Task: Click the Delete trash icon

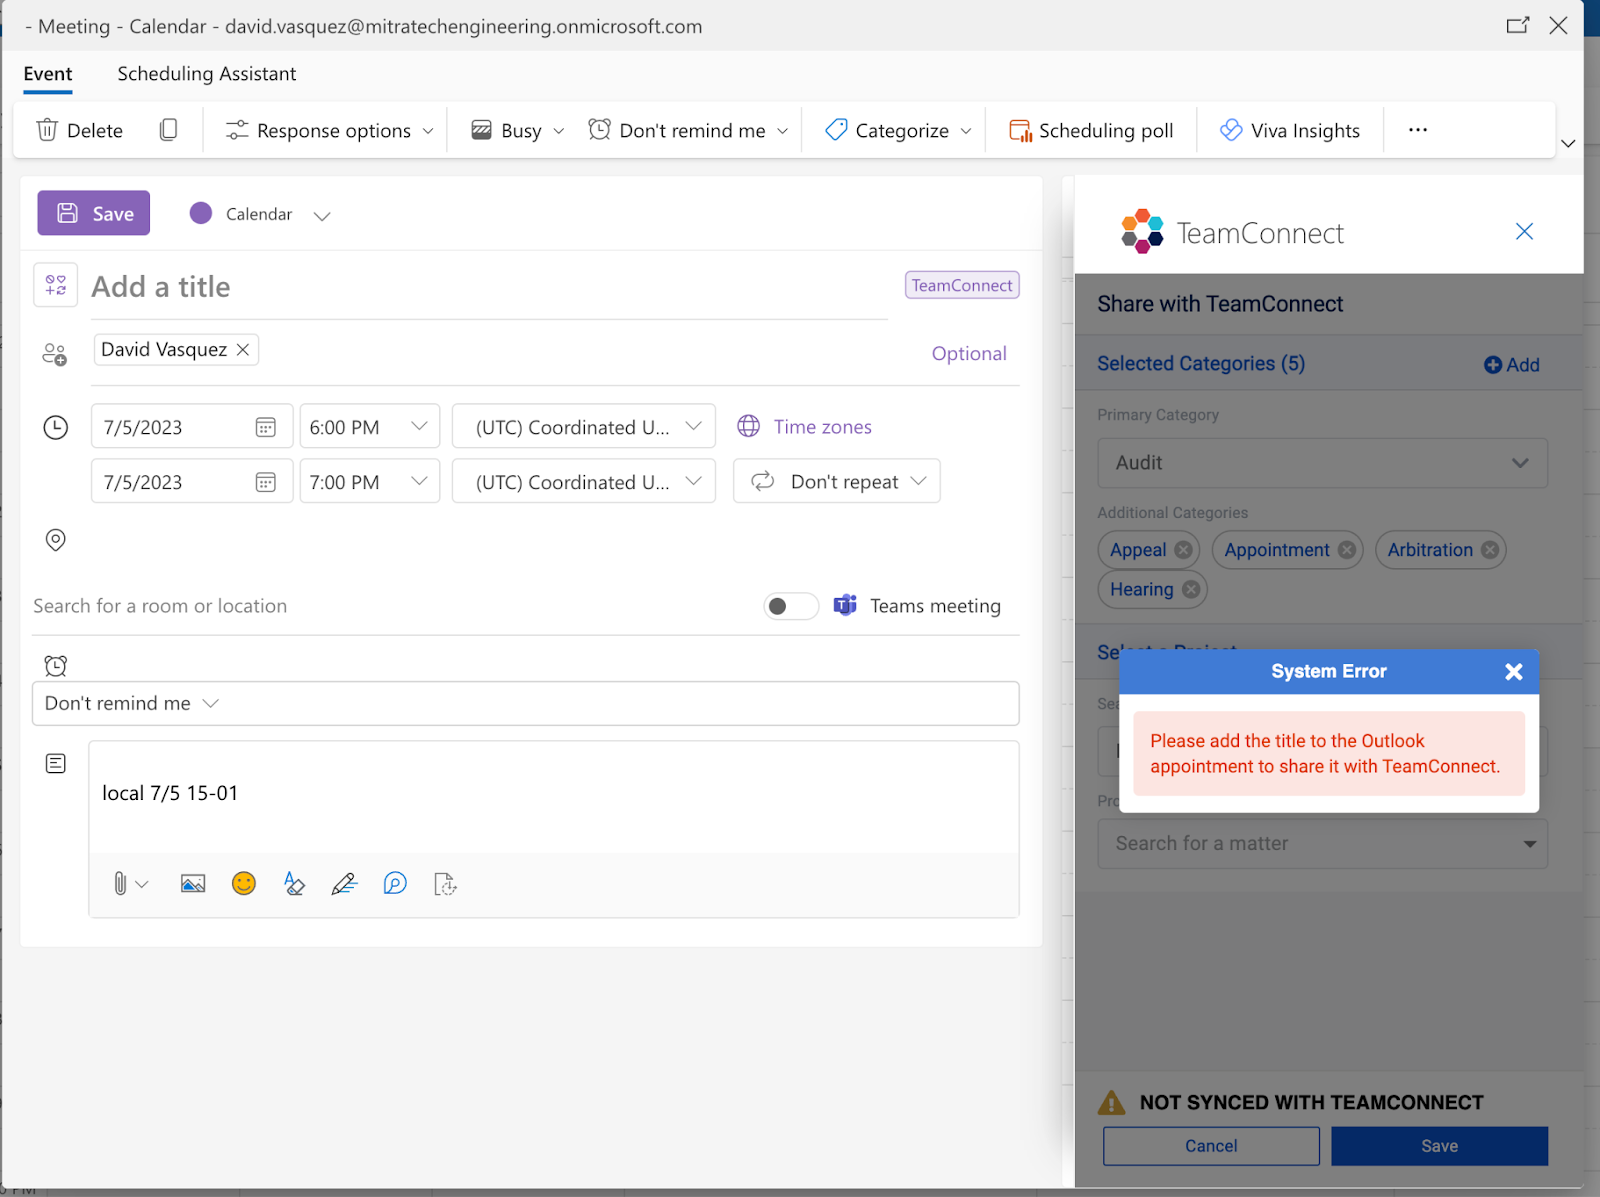Action: click(x=47, y=130)
